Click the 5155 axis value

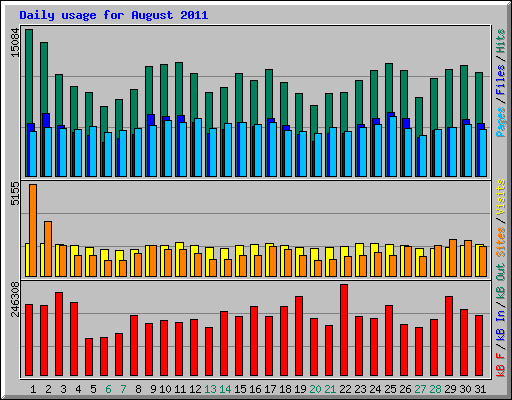pyautogui.click(x=15, y=193)
